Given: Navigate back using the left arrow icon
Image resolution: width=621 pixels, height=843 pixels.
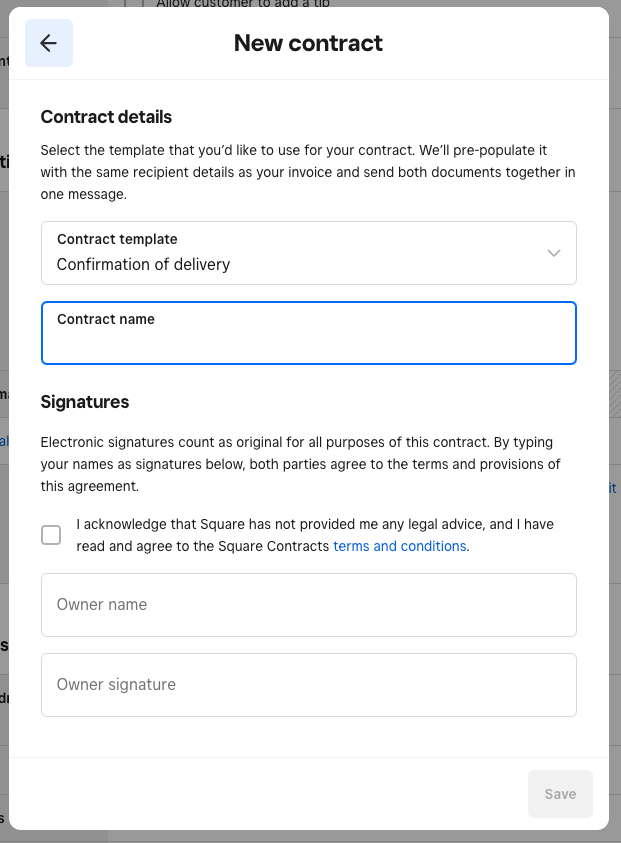Looking at the screenshot, I should click(x=48, y=42).
